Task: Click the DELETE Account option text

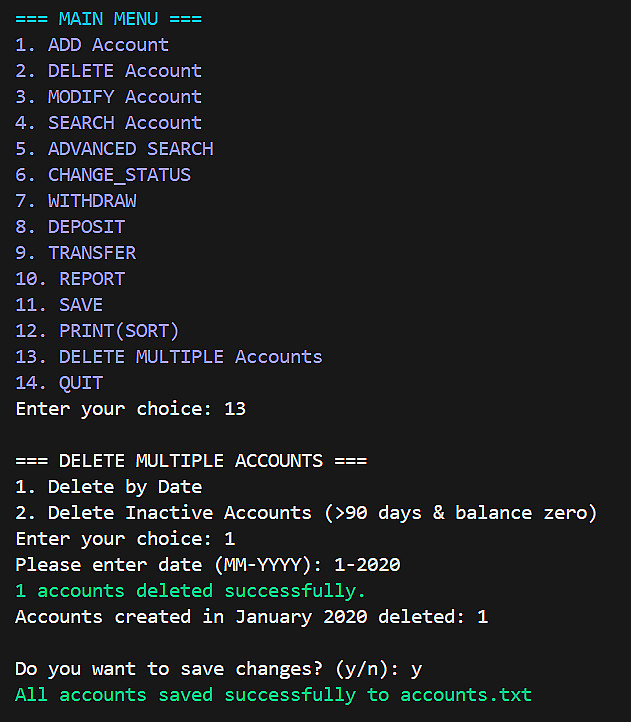Action: coord(108,71)
